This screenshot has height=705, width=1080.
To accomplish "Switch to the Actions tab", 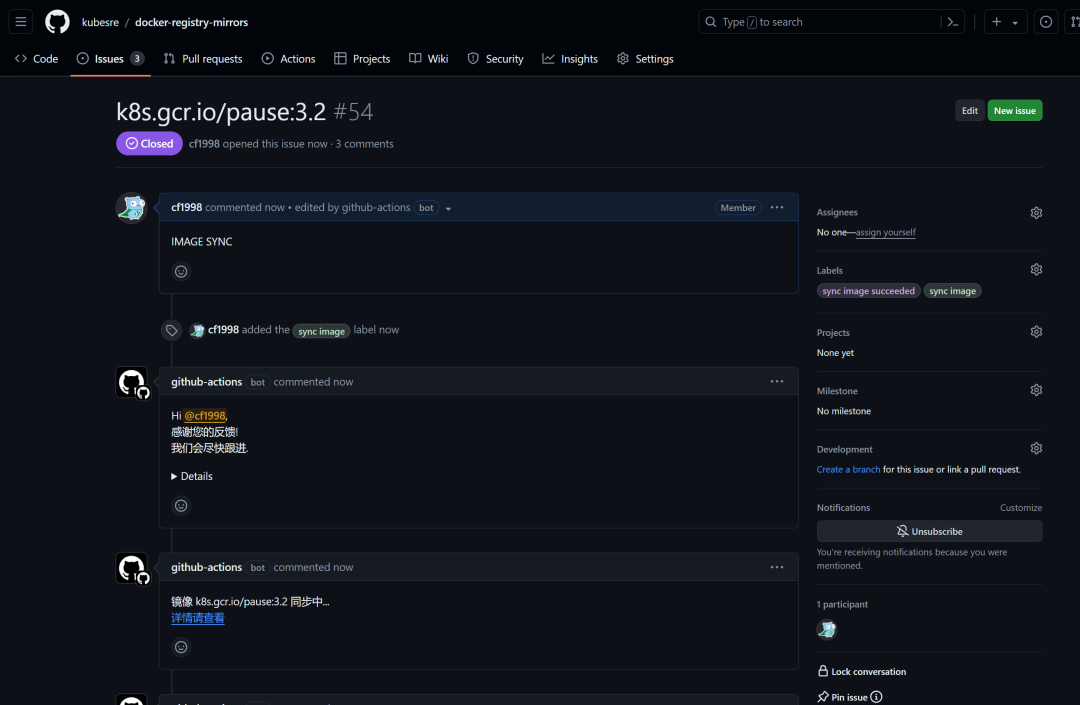I will 289,59.
